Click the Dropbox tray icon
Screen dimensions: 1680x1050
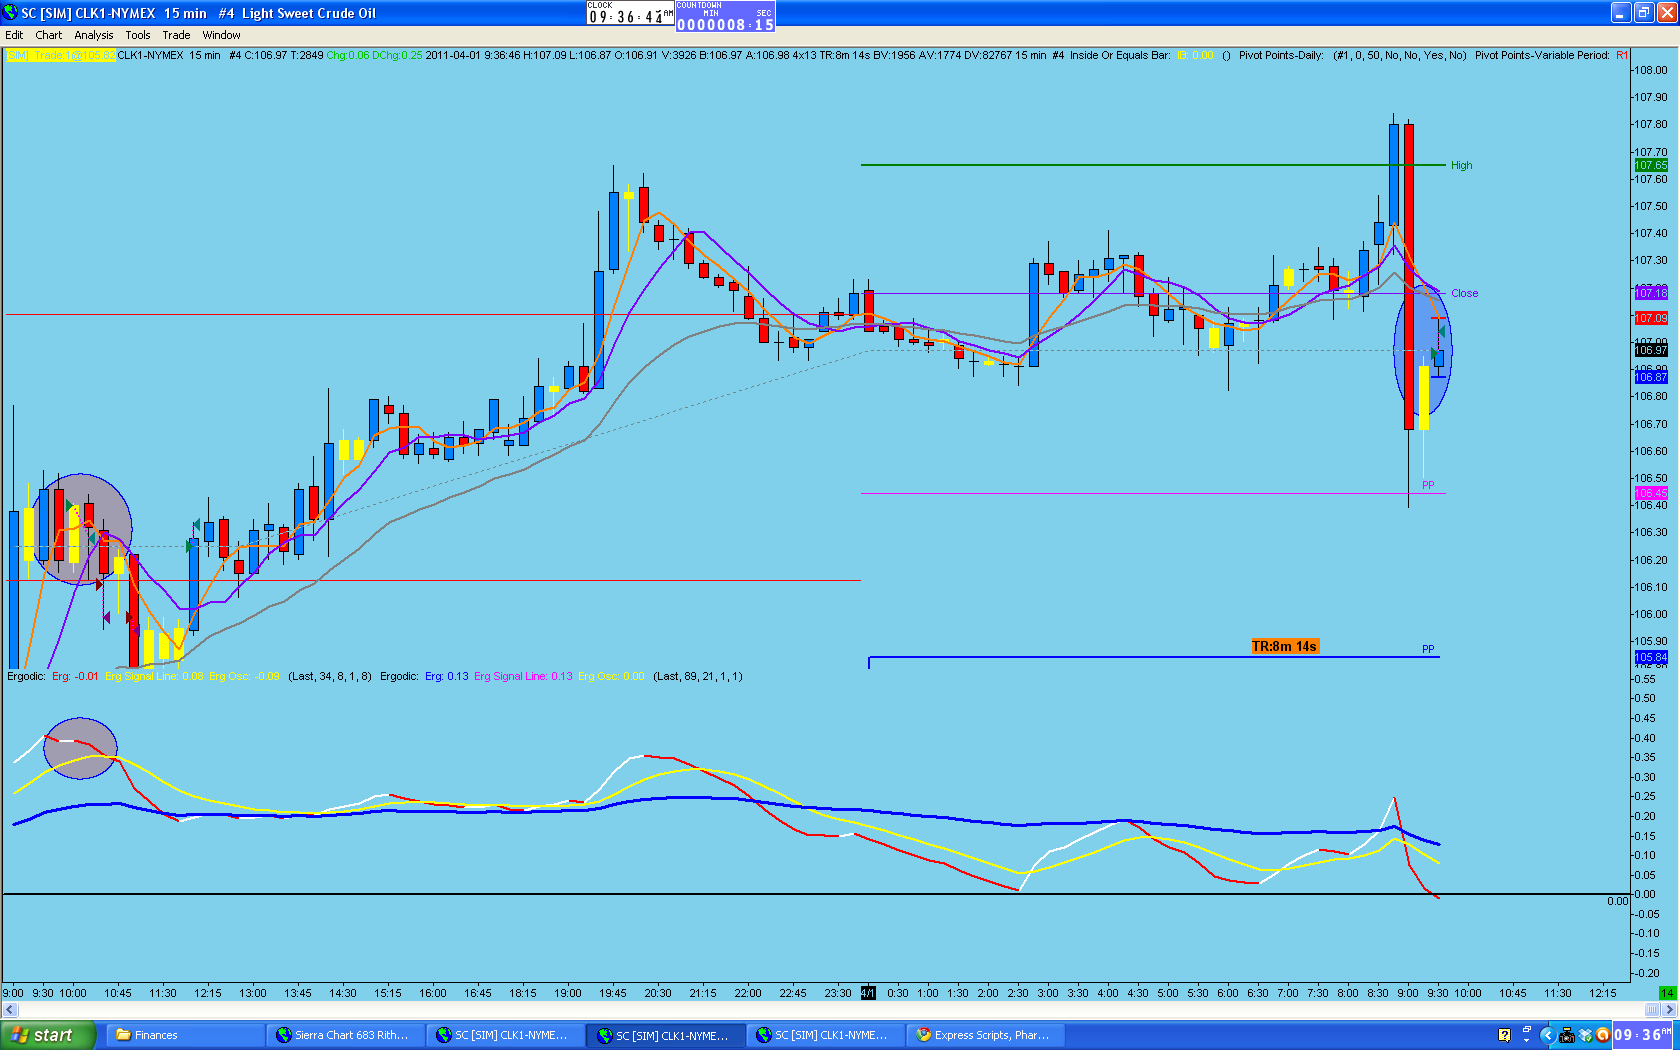(x=1585, y=1035)
